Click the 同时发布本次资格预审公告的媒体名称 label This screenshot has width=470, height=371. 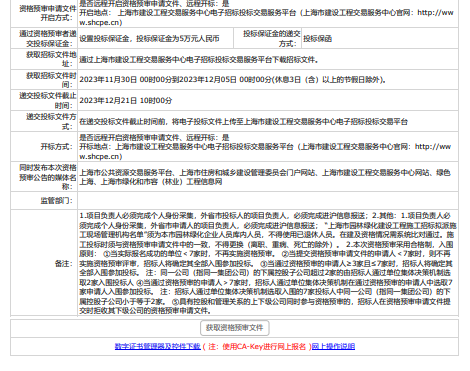coord(48,177)
